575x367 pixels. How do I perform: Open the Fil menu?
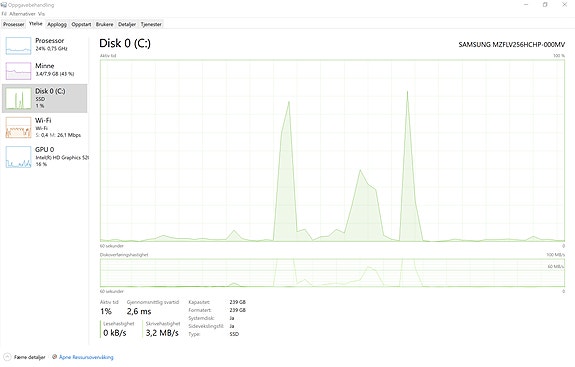click(x=4, y=14)
